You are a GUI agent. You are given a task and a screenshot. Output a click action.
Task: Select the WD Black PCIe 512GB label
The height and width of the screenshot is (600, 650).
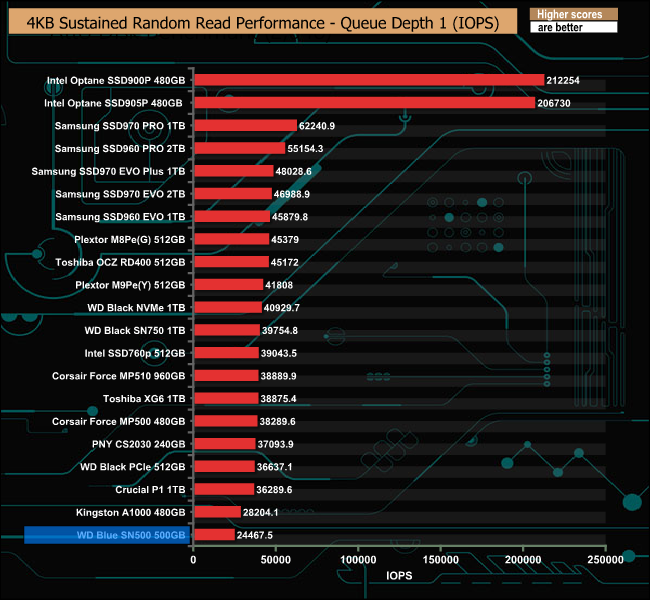tap(133, 467)
